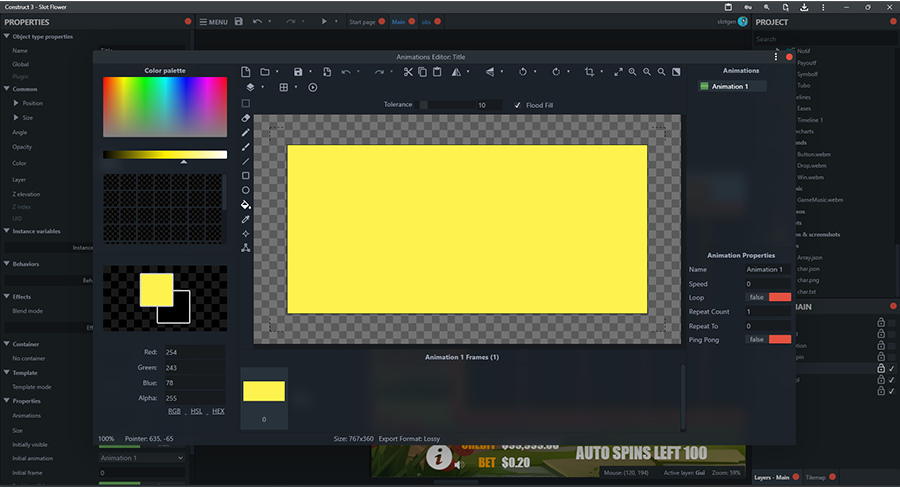Uncheck the Flood Fill checkbox
Screen dimensions: 900x488
517,105
